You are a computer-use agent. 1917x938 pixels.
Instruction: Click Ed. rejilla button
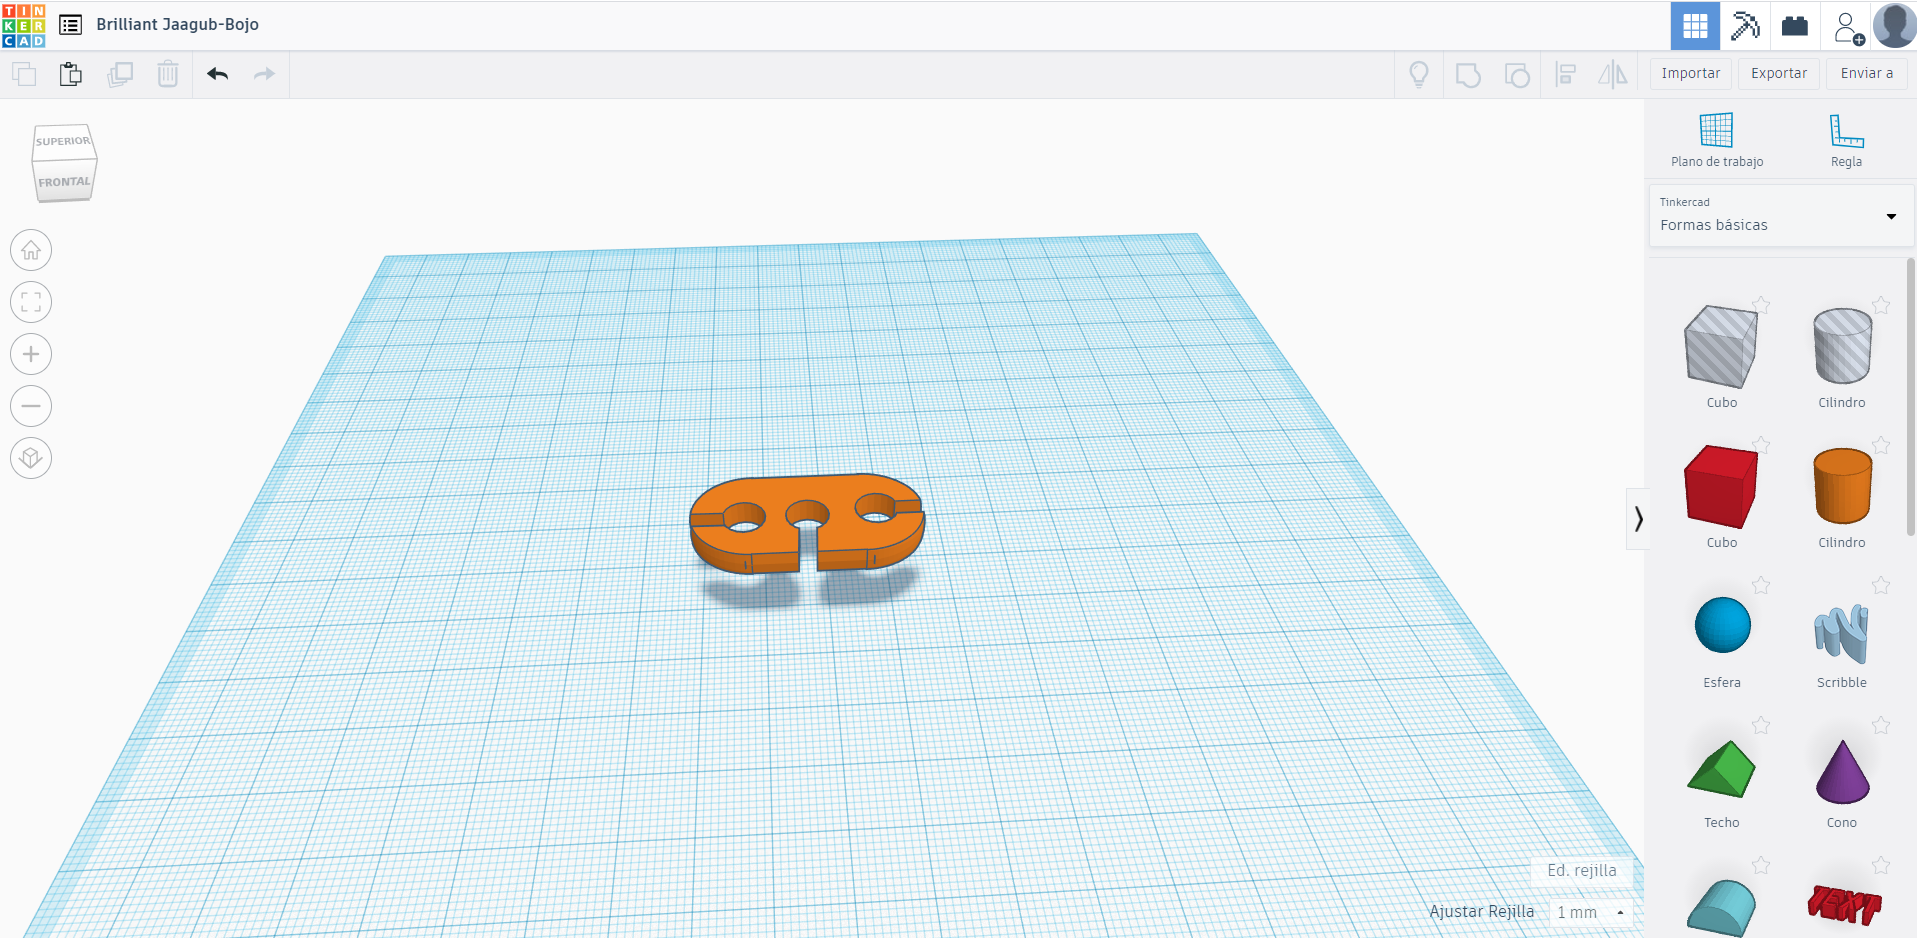click(x=1582, y=871)
